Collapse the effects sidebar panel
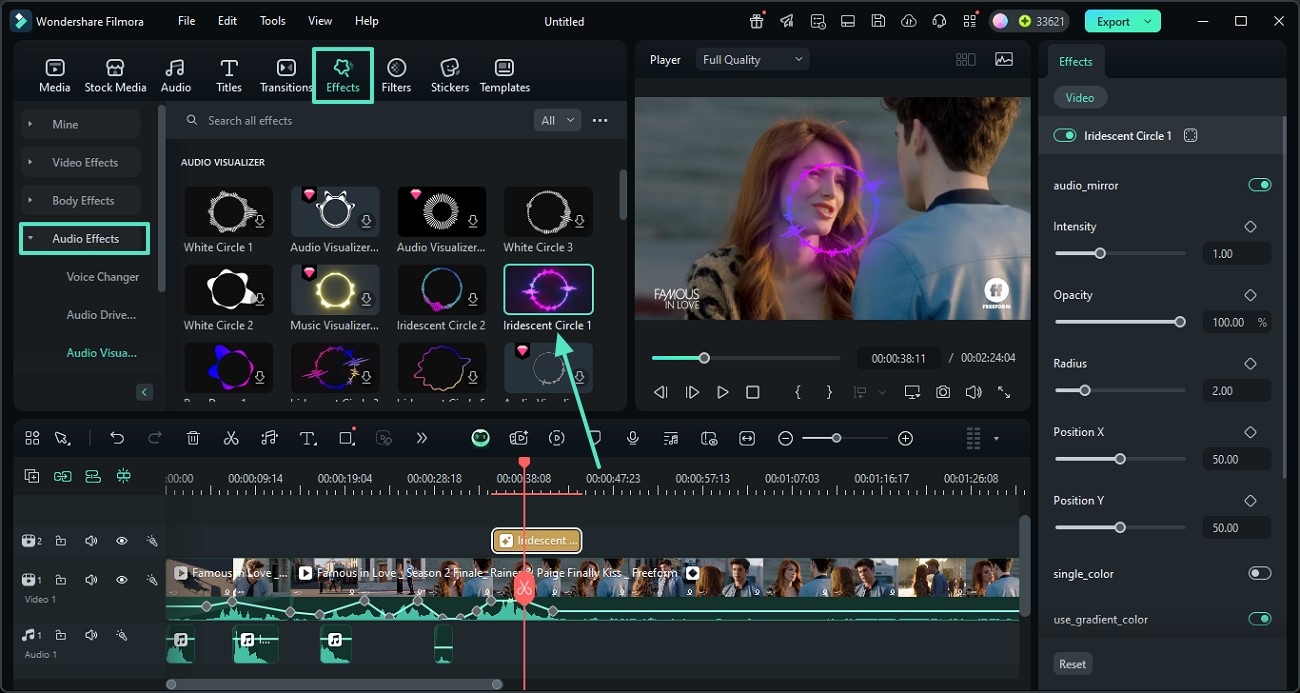The height and width of the screenshot is (693, 1300). click(x=144, y=392)
